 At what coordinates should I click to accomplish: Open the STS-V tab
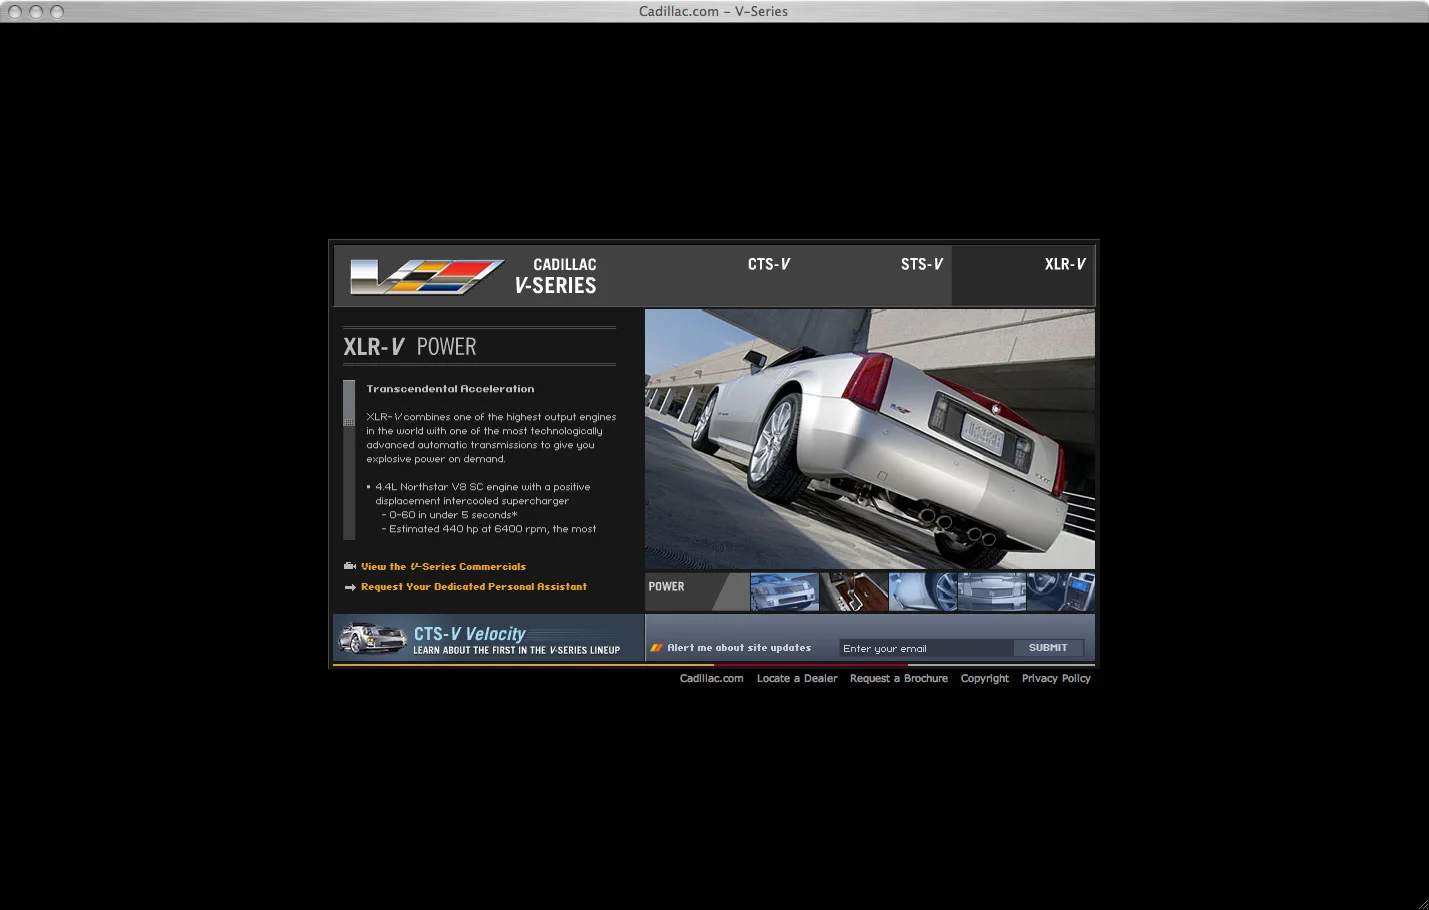click(x=921, y=264)
